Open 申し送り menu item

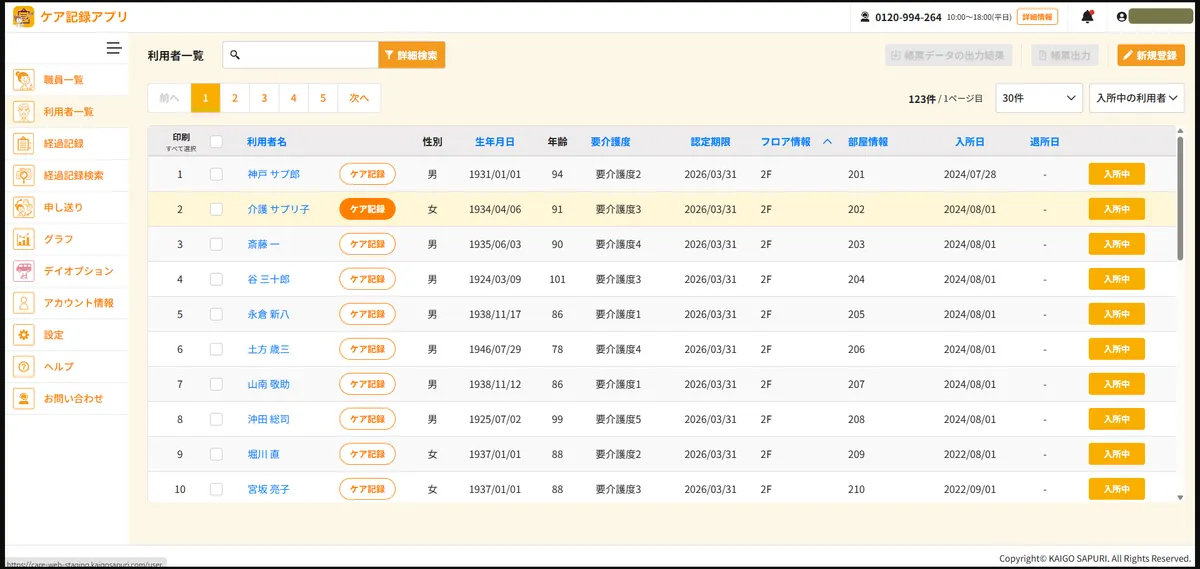point(64,208)
